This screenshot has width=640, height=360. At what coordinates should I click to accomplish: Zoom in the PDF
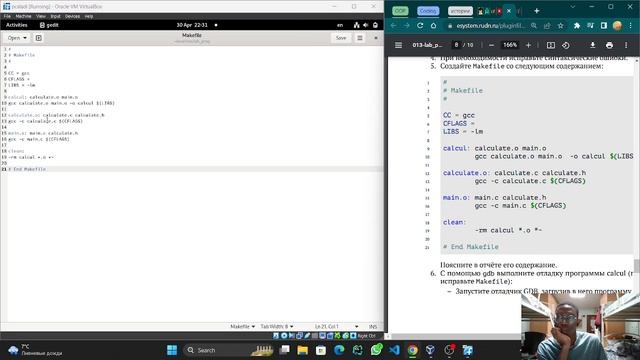click(528, 45)
